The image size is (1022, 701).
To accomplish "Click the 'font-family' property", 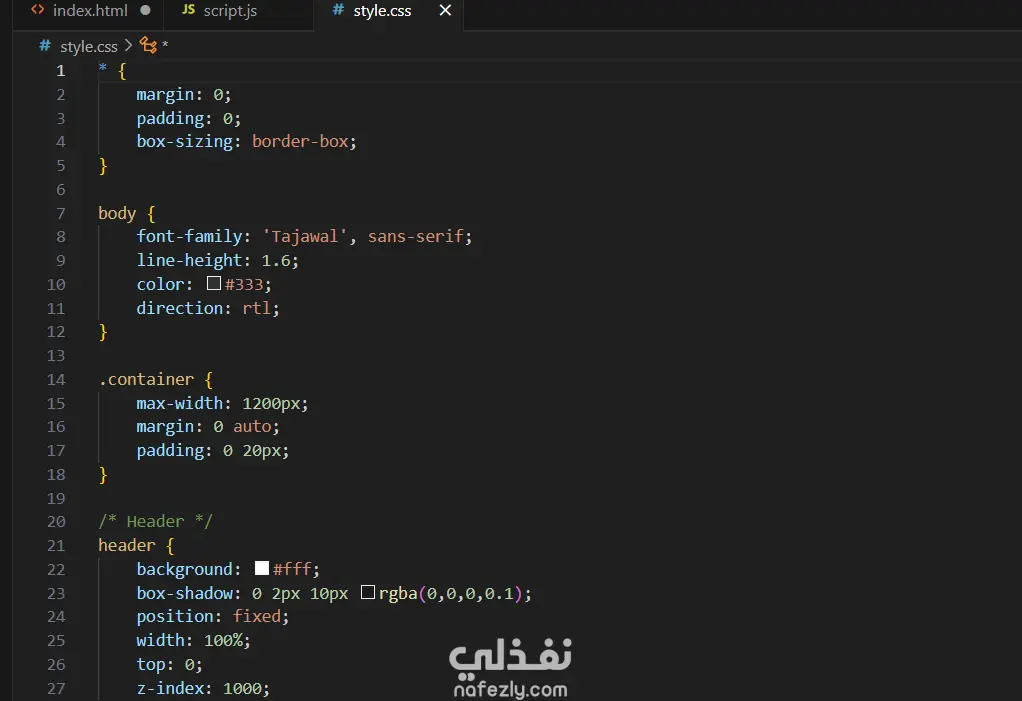I will pos(189,236).
